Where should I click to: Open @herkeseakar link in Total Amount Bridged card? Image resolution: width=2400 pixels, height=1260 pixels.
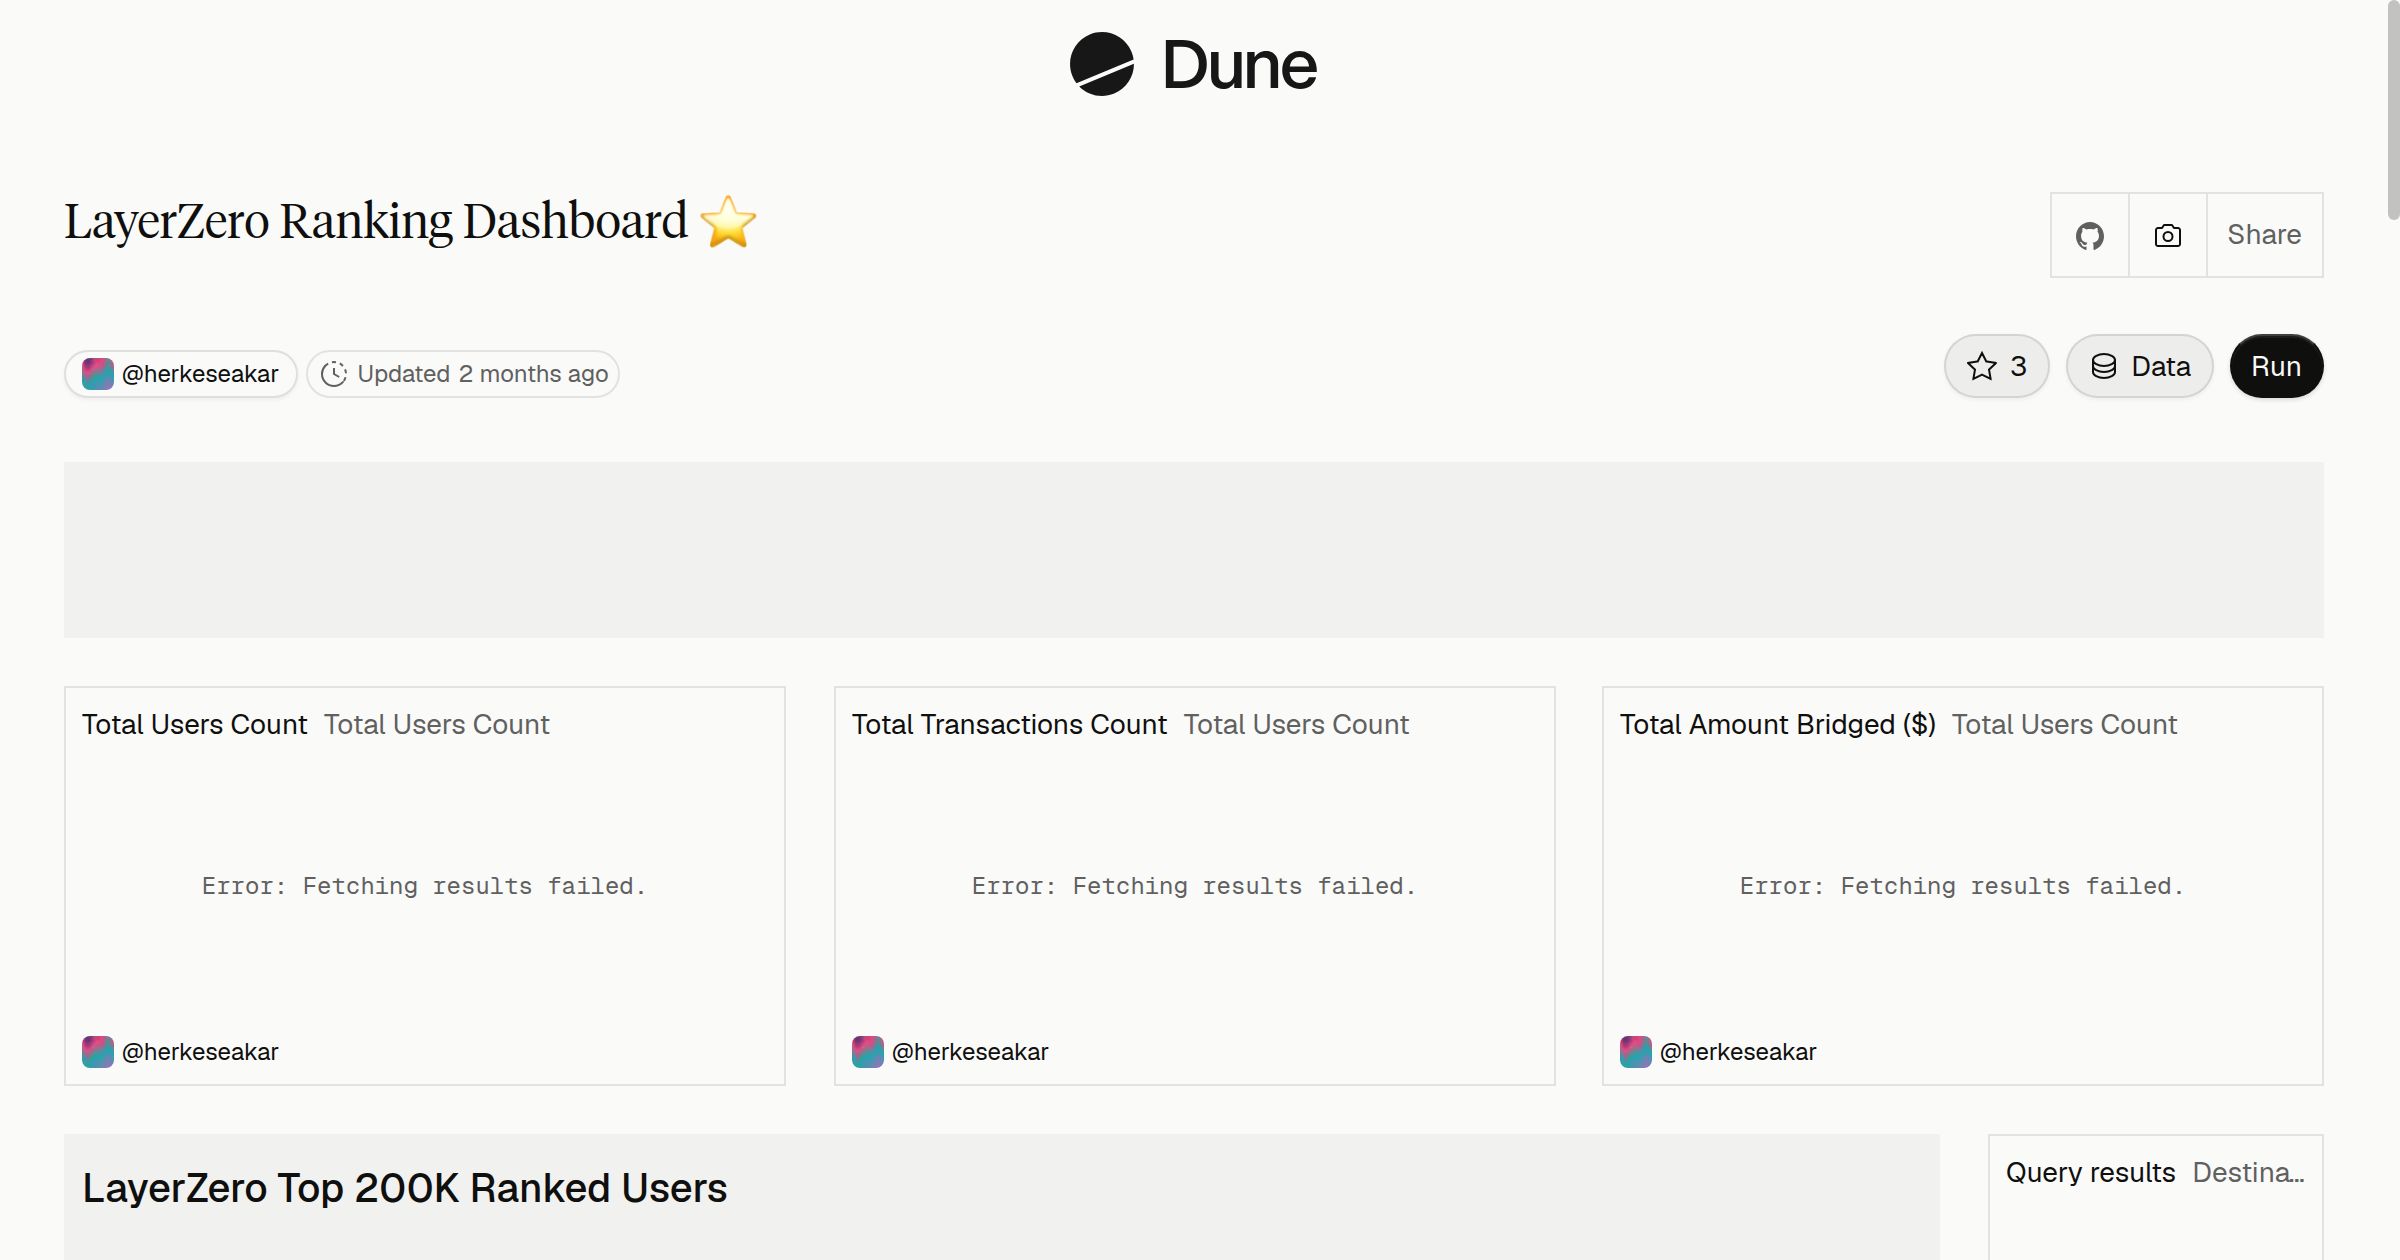tap(1738, 1052)
